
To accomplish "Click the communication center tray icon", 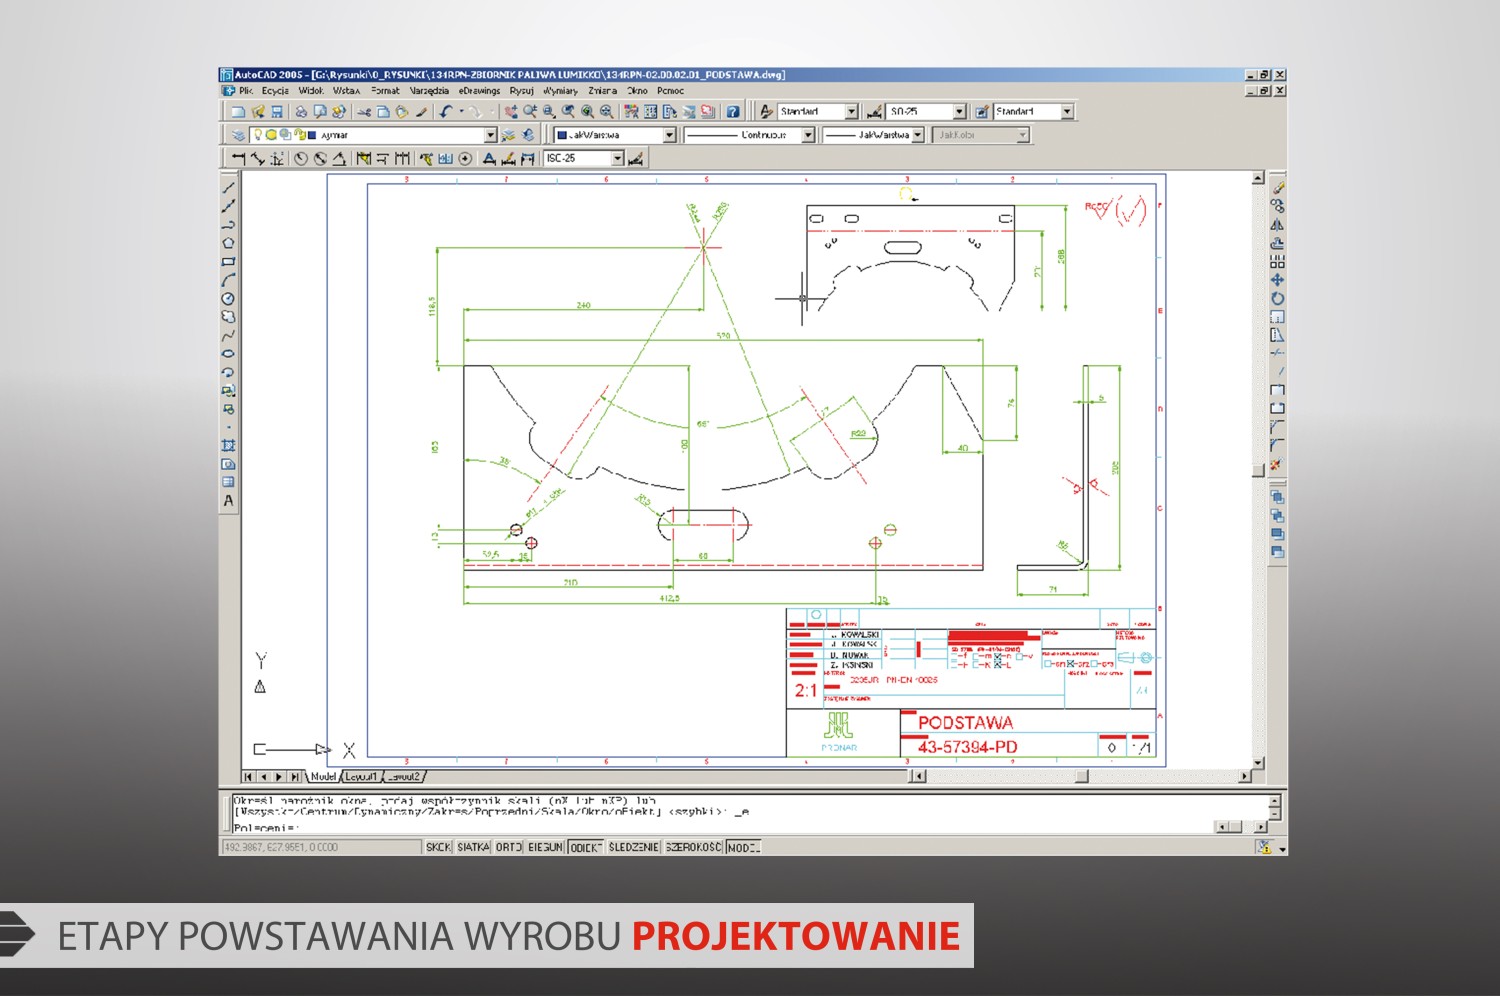I will 1264,847.
